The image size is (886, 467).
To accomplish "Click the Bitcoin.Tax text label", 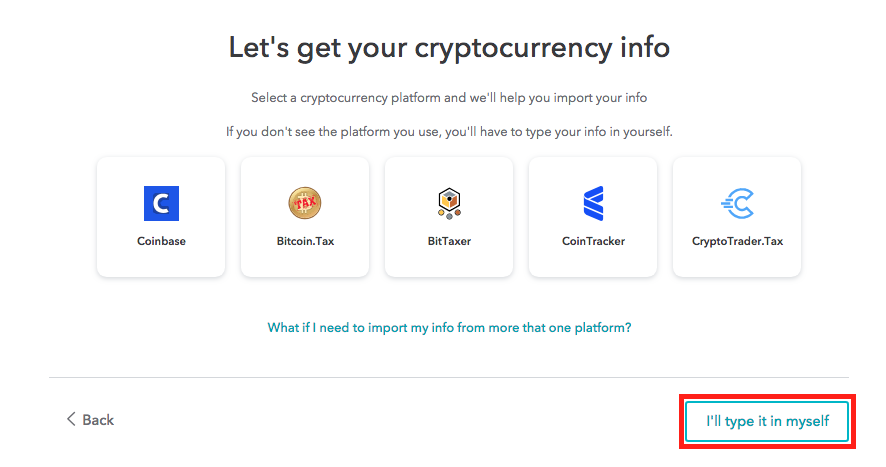I will 305,241.
